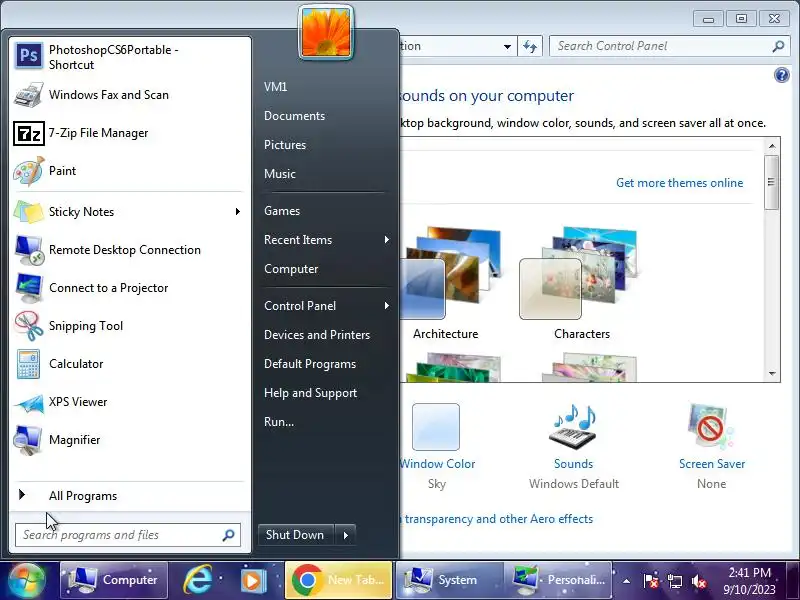Open Control Panel help question-mark icon
Screen dimensions: 800x600
pos(781,76)
